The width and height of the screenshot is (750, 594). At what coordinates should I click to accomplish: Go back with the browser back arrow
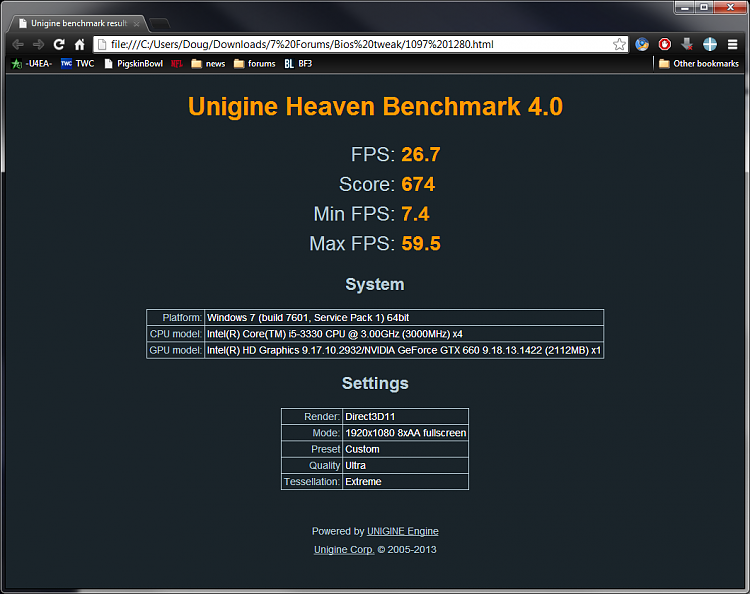tap(18, 44)
